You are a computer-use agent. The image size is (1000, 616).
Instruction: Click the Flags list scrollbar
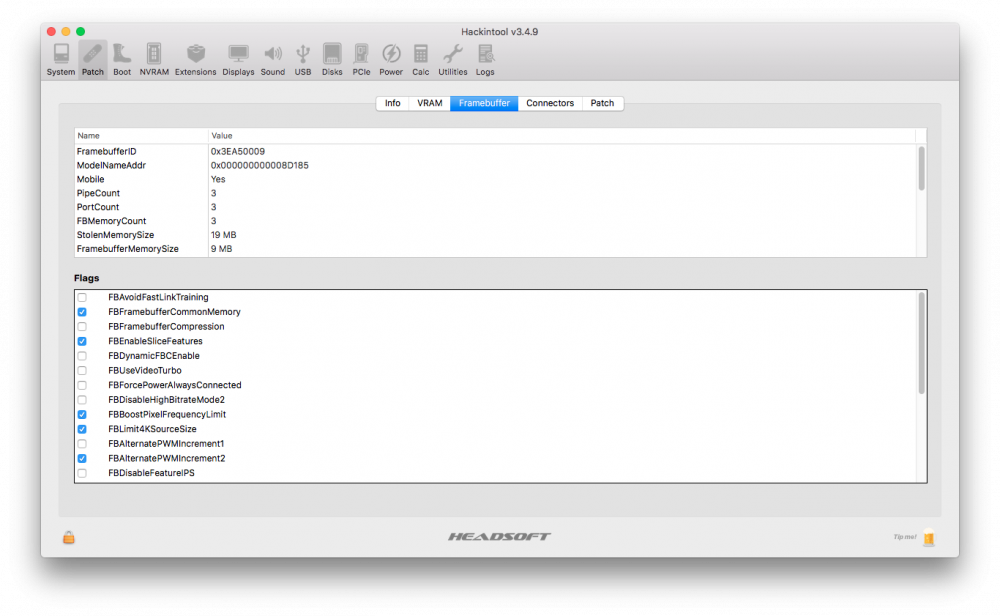pos(921,343)
